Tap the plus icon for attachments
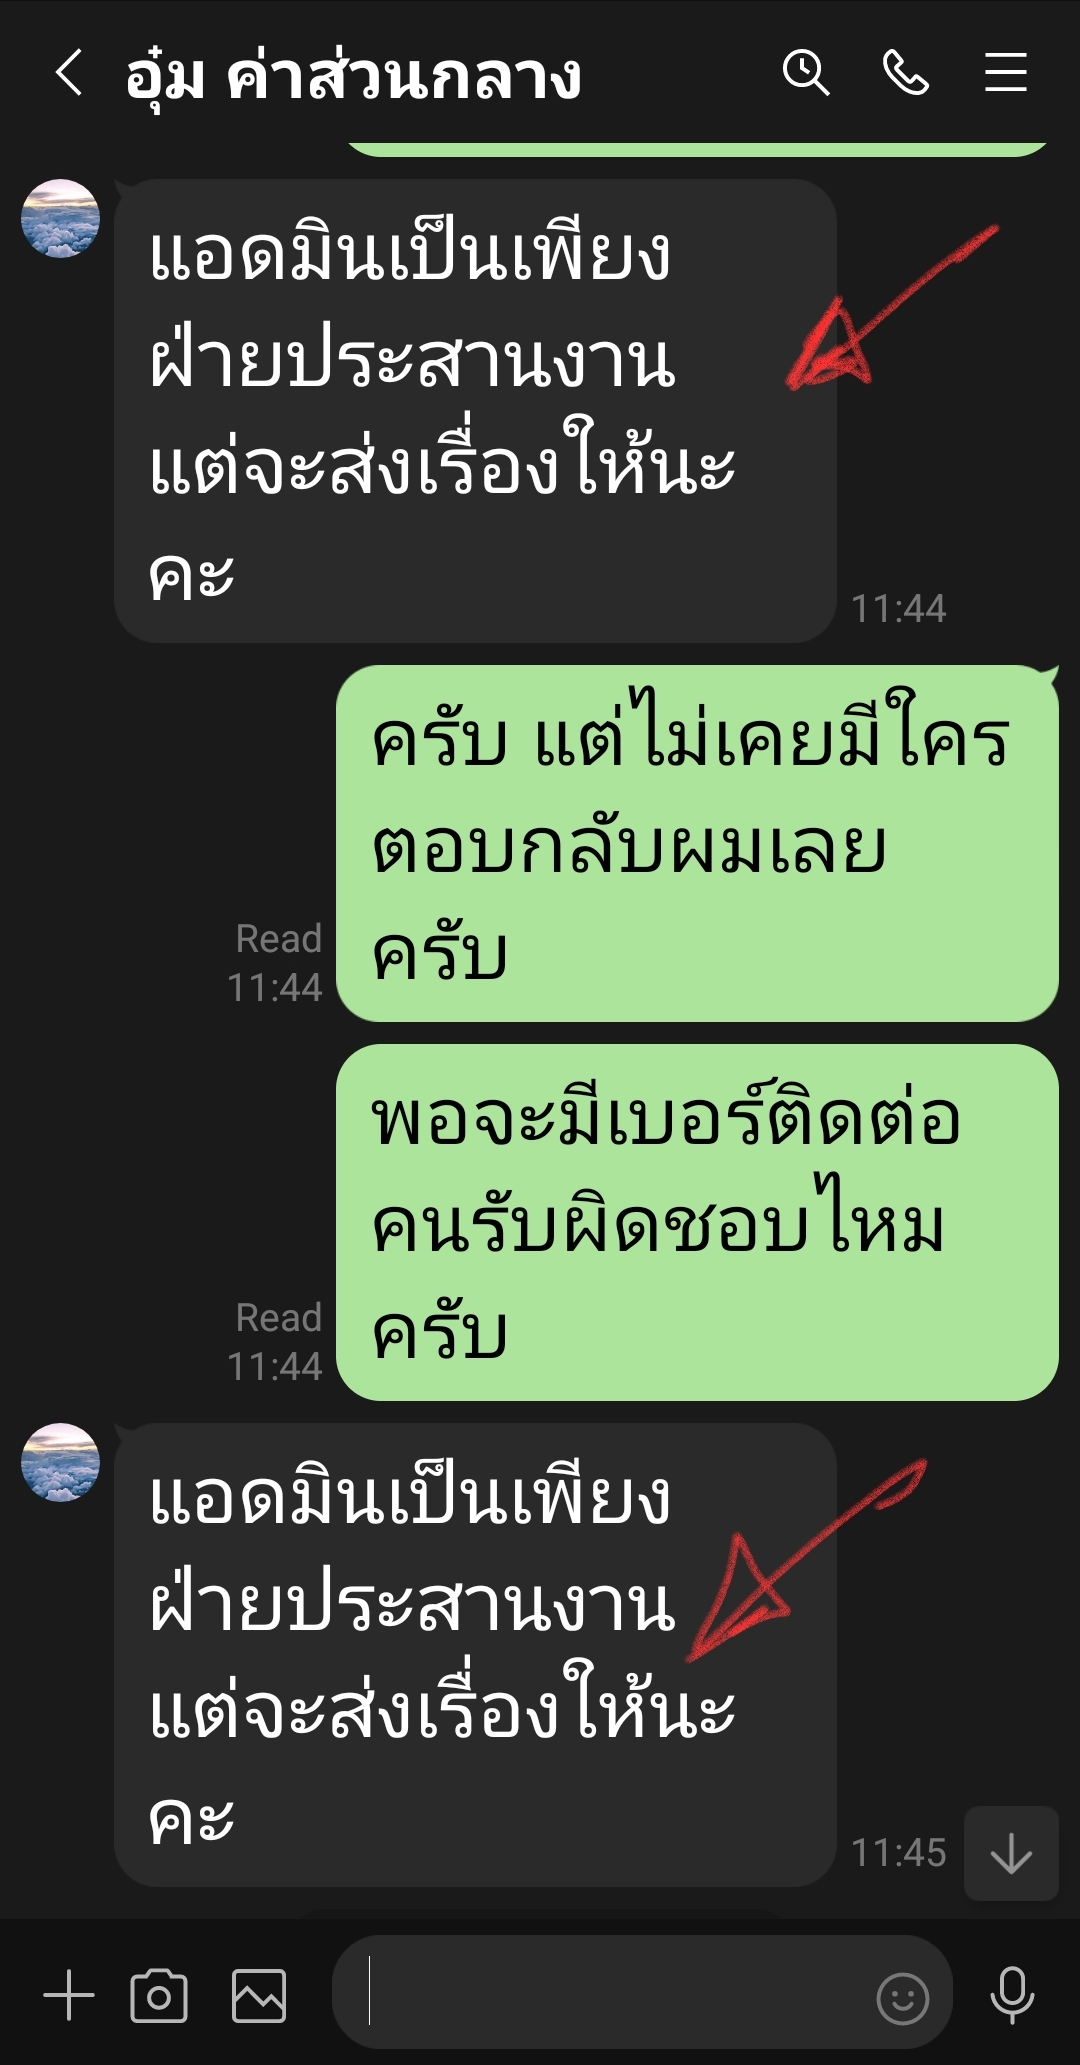This screenshot has height=2065, width=1080. pos(69,1995)
